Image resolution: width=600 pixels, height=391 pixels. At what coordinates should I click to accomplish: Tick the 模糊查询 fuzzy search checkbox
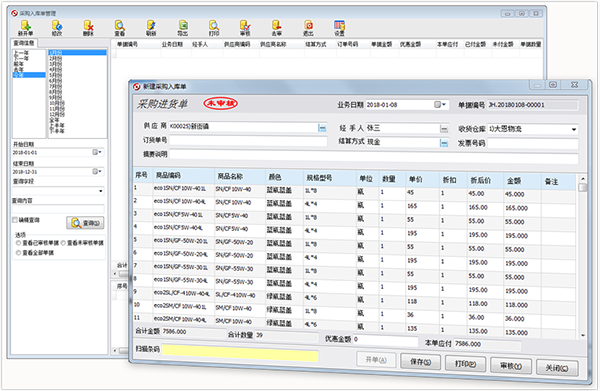(x=15, y=220)
